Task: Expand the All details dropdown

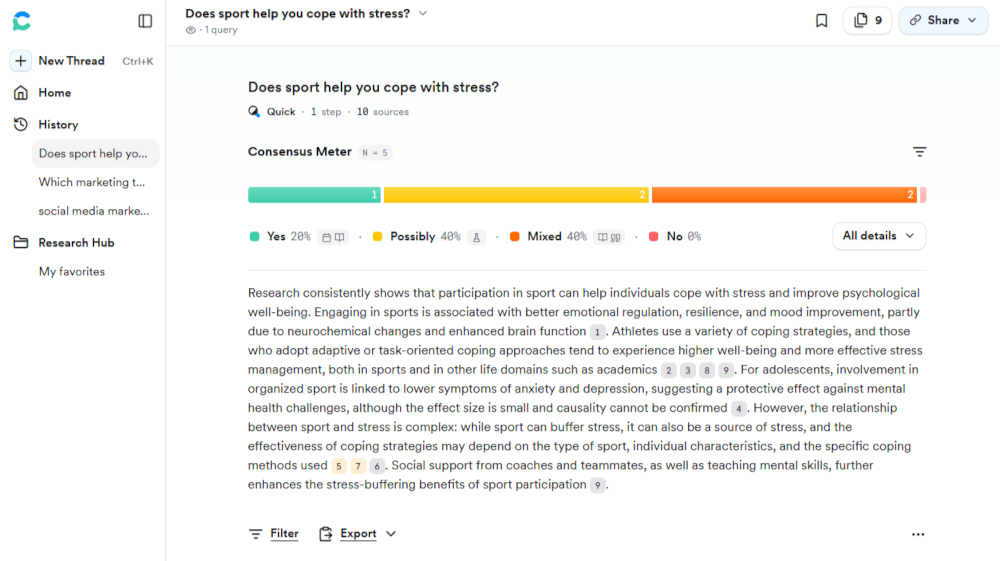Action: pos(879,236)
